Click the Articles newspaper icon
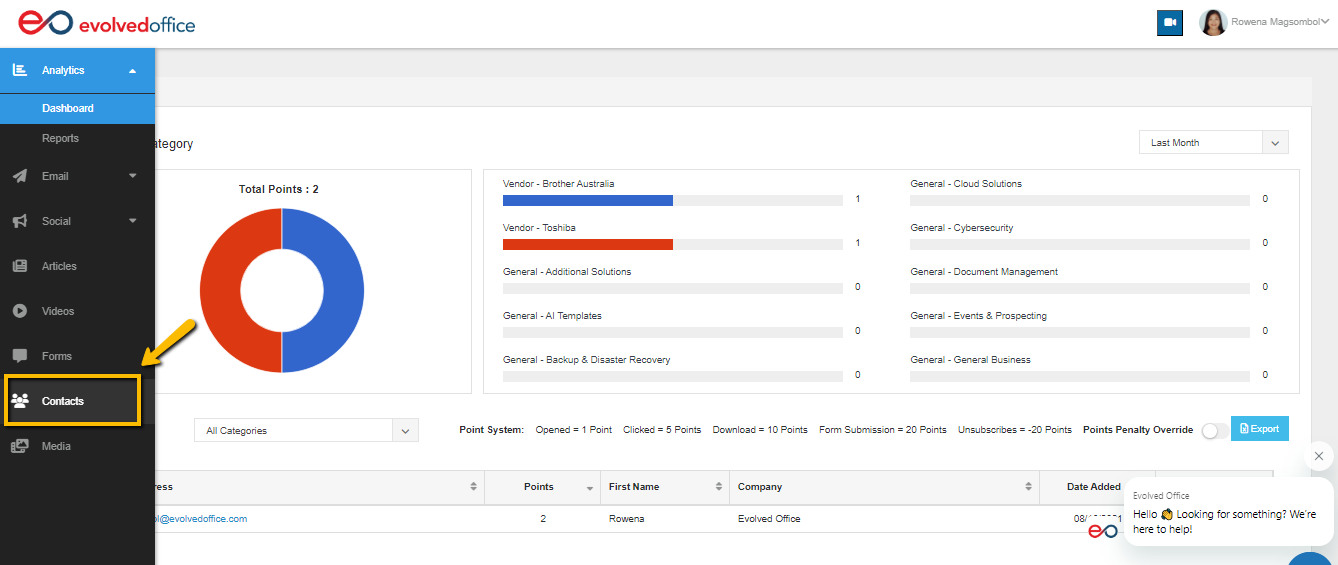The image size is (1338, 565). (20, 266)
